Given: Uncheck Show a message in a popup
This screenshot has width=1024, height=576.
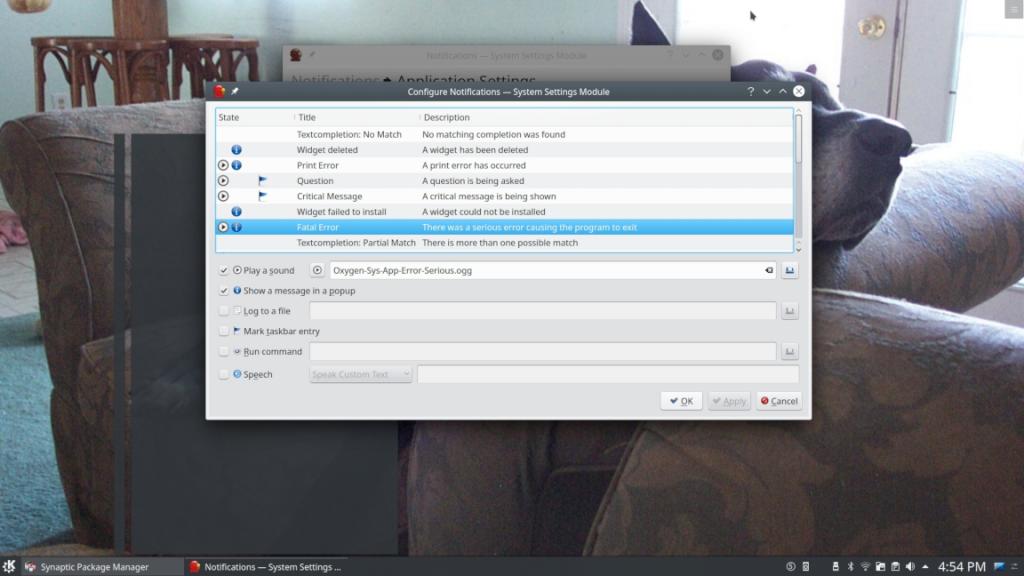Looking at the screenshot, I should [224, 291].
